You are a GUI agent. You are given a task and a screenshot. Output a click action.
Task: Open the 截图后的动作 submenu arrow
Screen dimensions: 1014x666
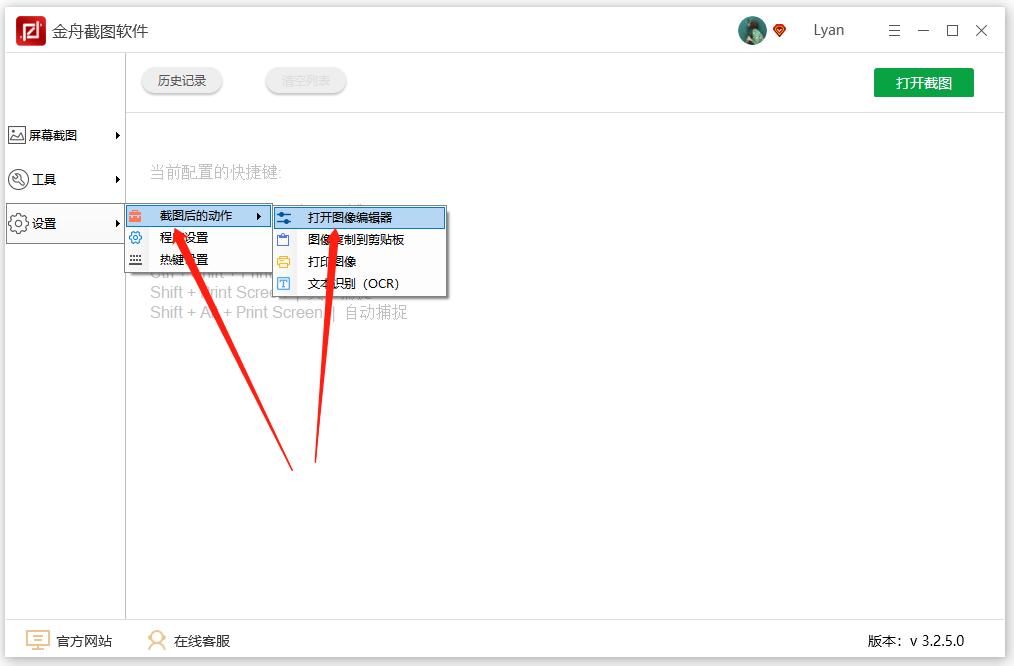[261, 214]
